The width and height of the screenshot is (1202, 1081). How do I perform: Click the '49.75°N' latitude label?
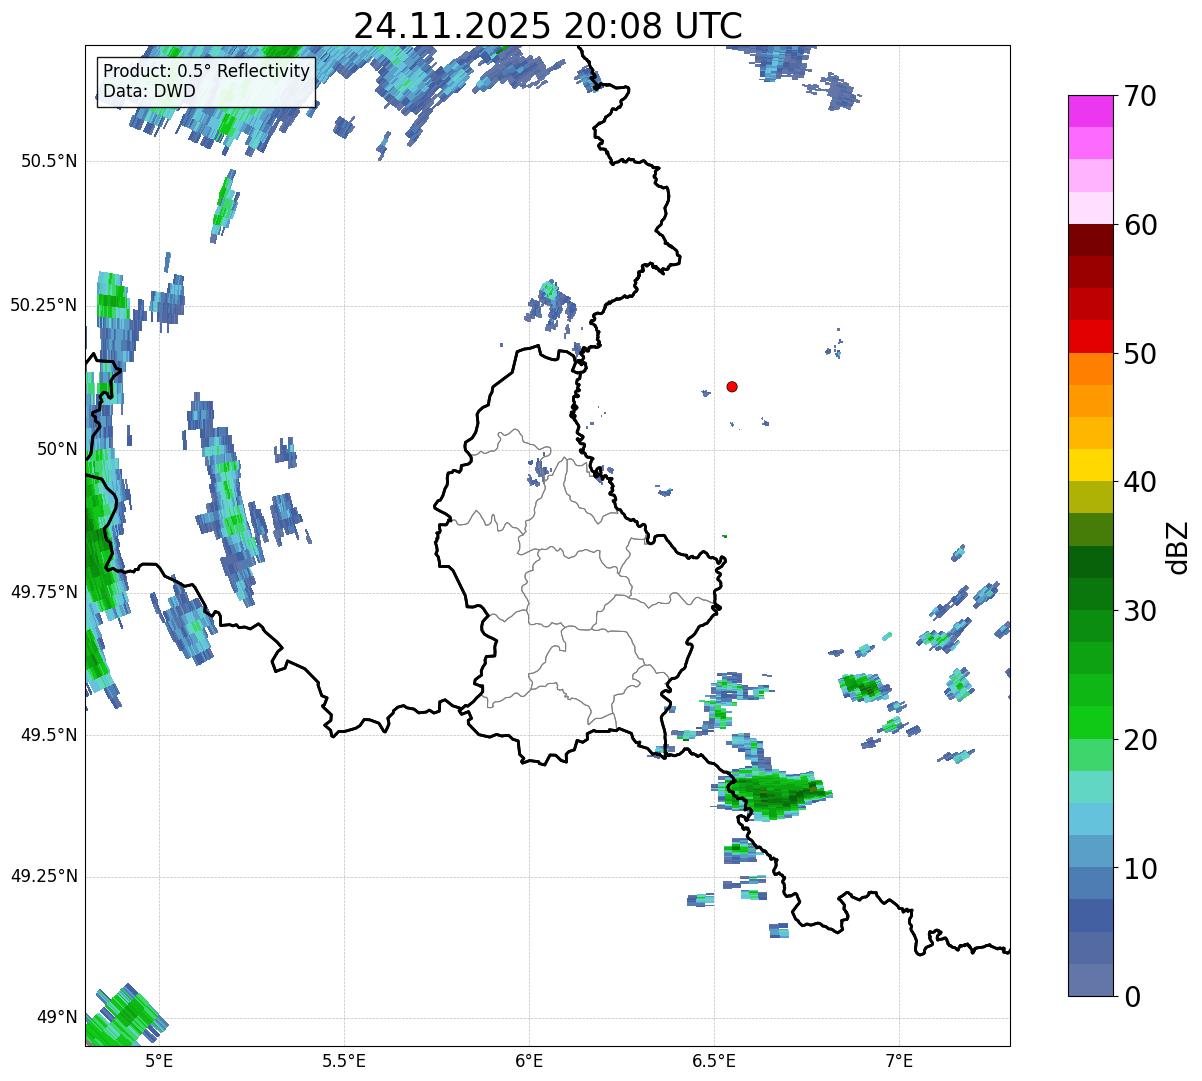pyautogui.click(x=44, y=592)
